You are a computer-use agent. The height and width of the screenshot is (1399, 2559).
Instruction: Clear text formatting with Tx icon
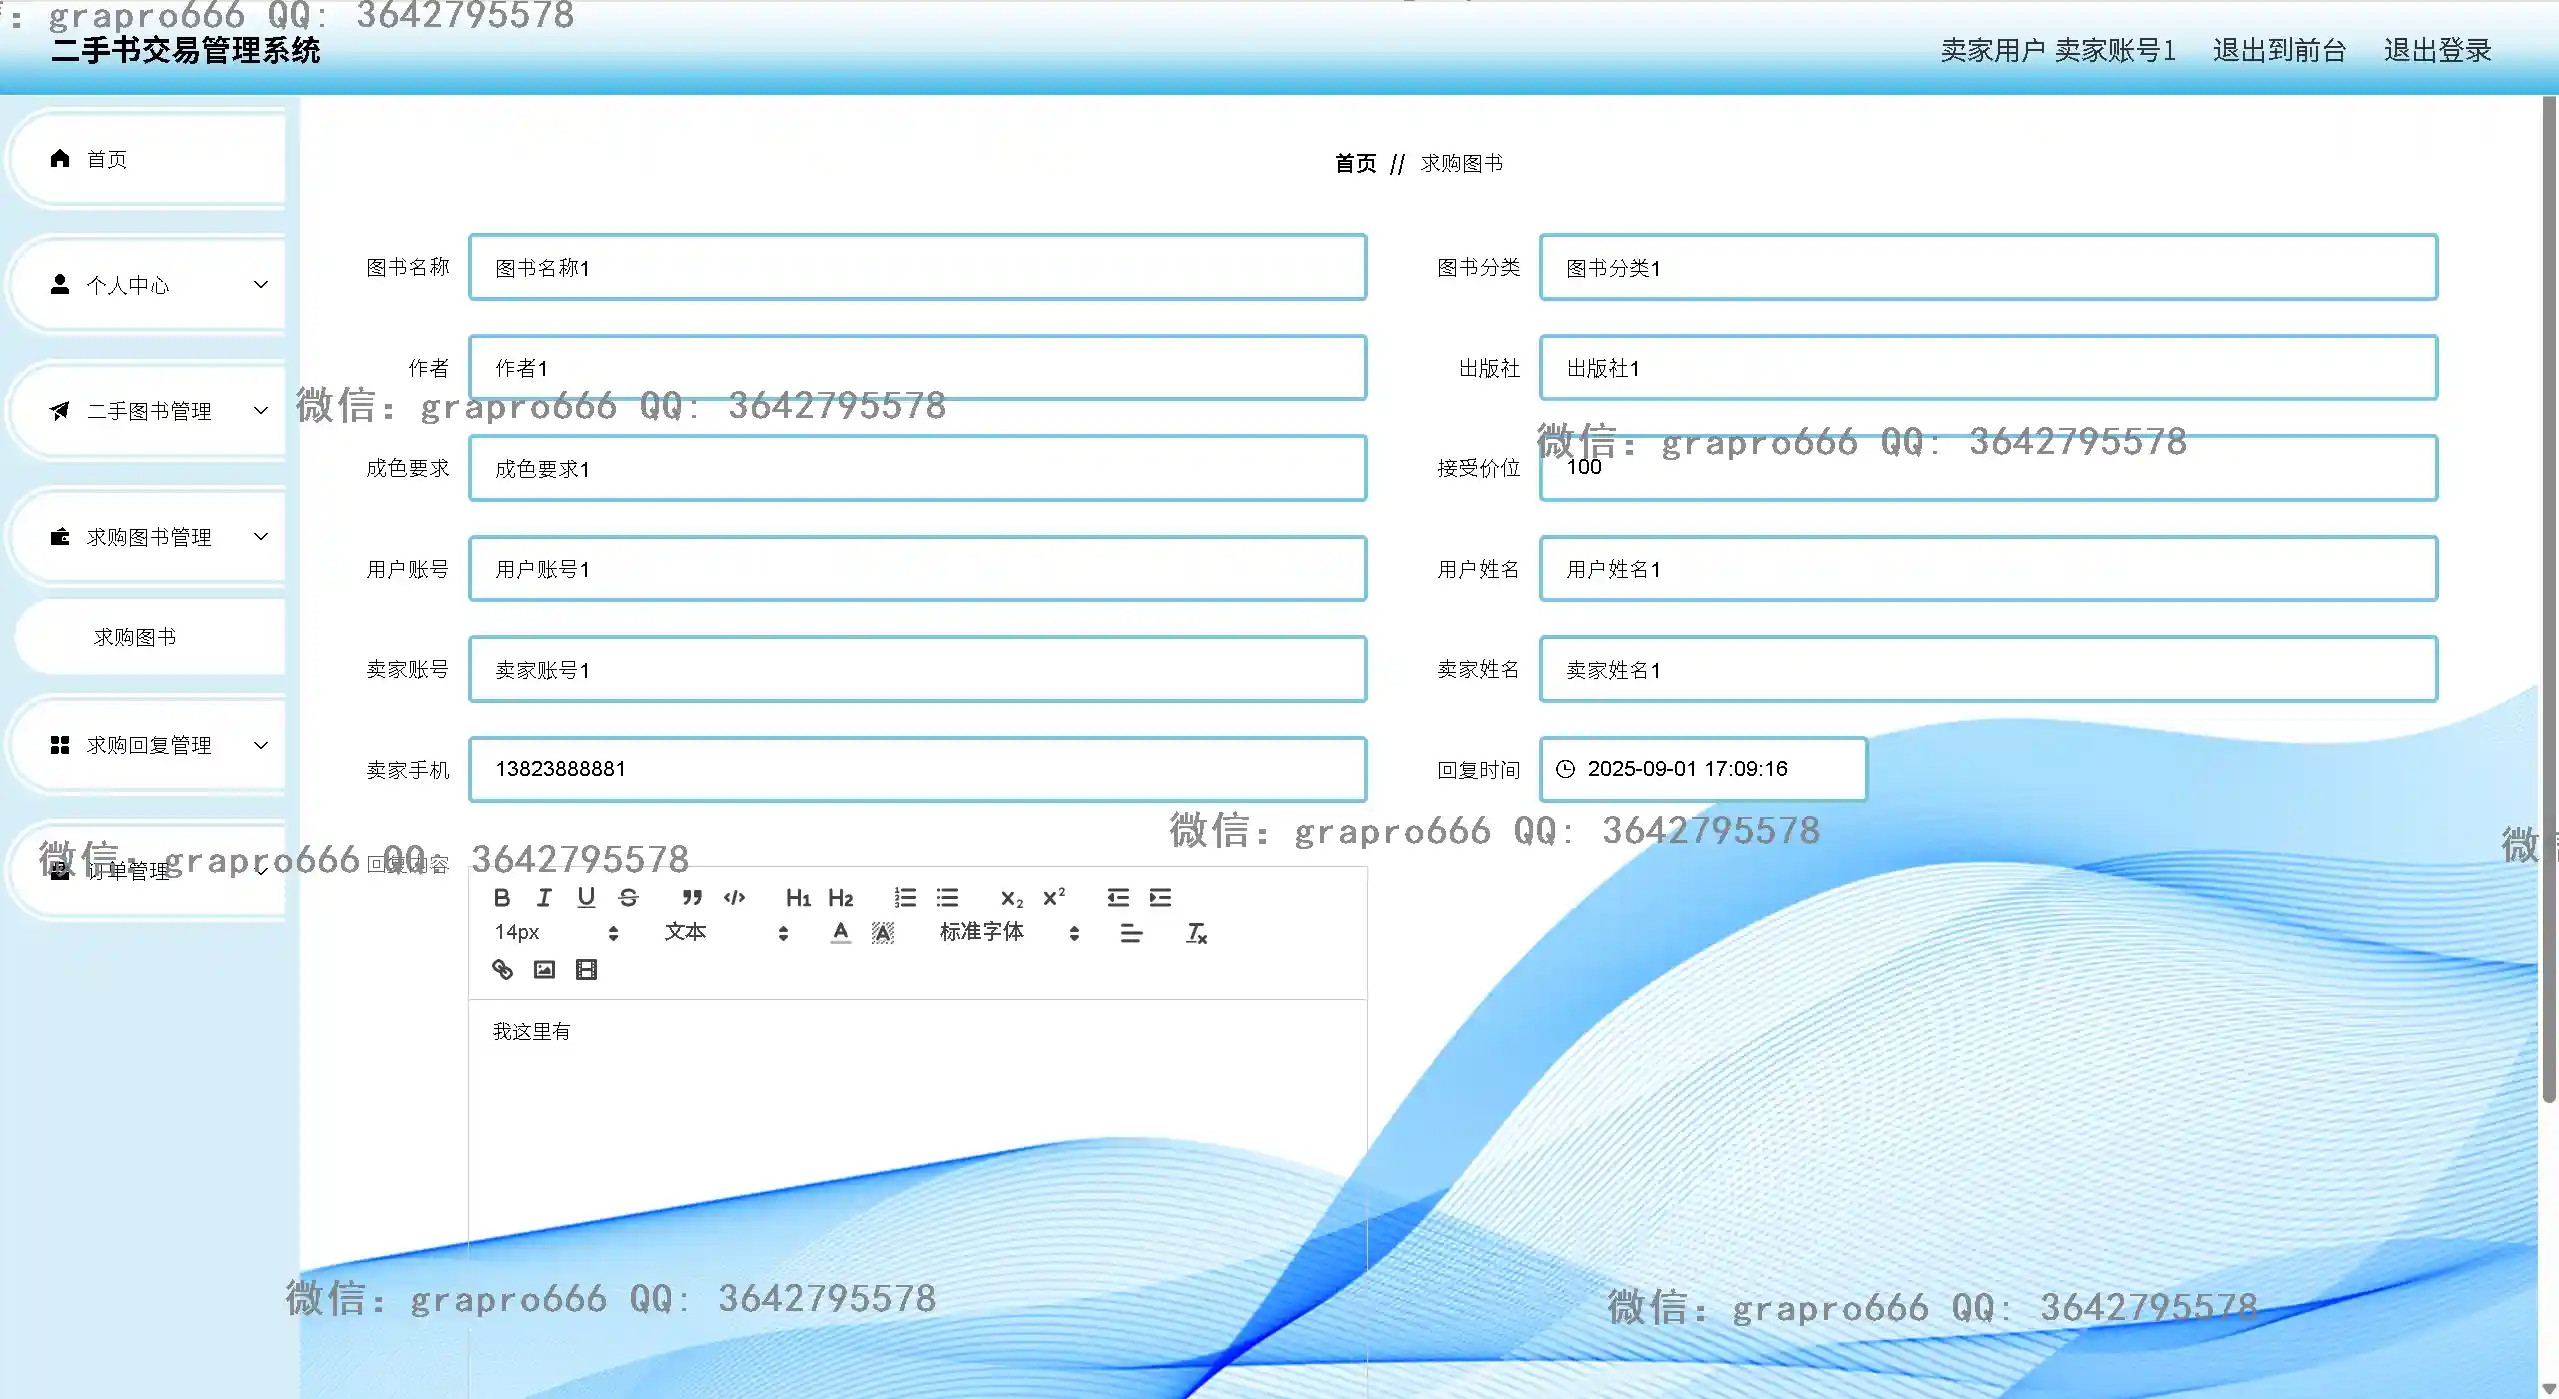tap(1196, 933)
